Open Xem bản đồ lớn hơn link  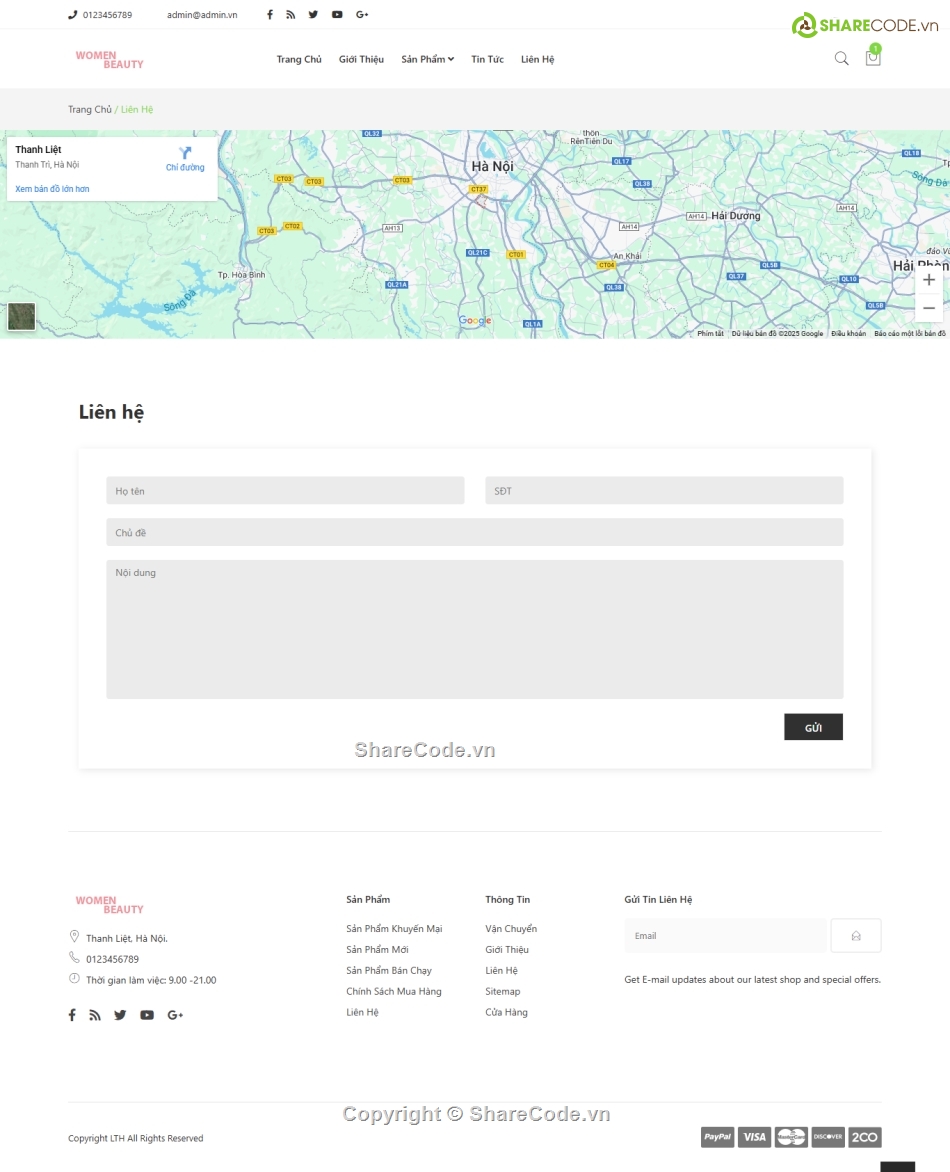click(52, 189)
